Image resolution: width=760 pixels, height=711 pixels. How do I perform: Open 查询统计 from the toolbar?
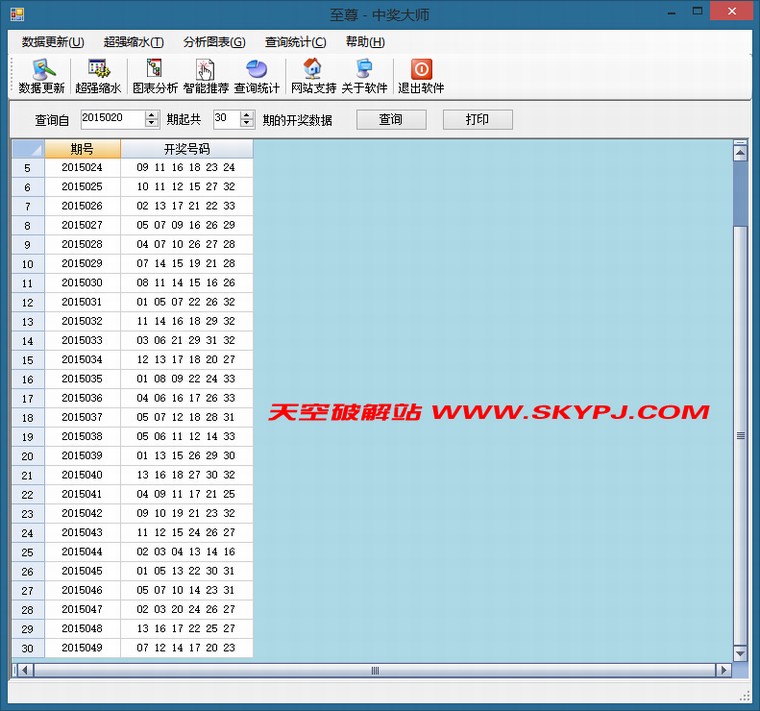point(257,76)
